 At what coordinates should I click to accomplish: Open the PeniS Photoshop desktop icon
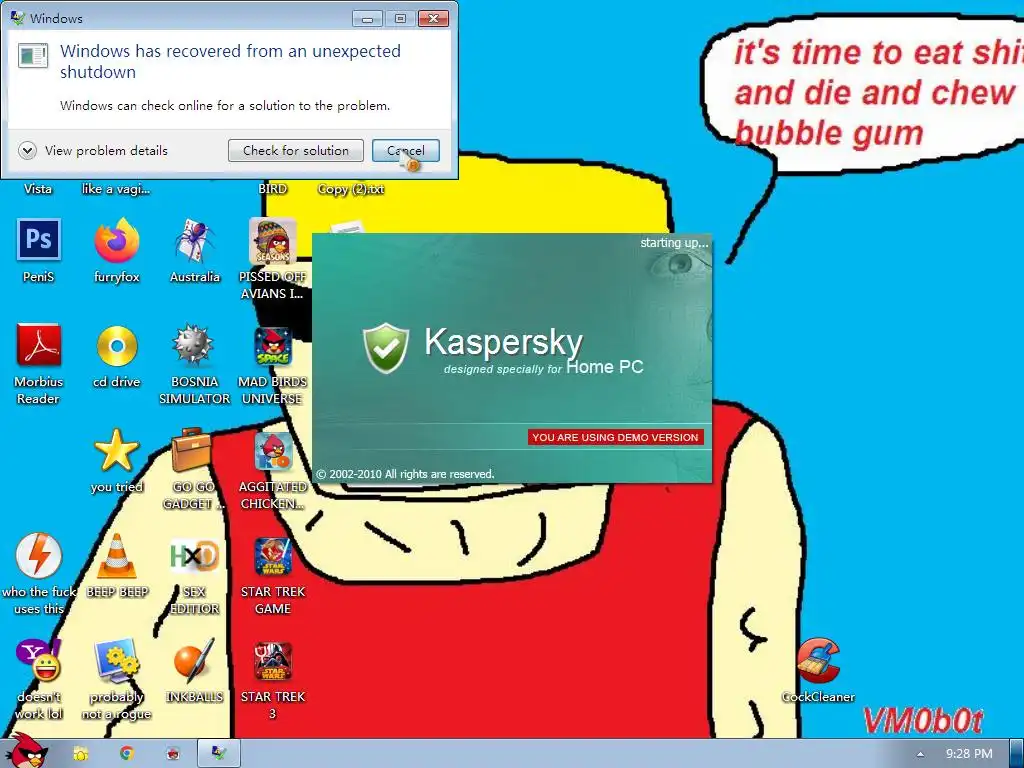coord(39,241)
